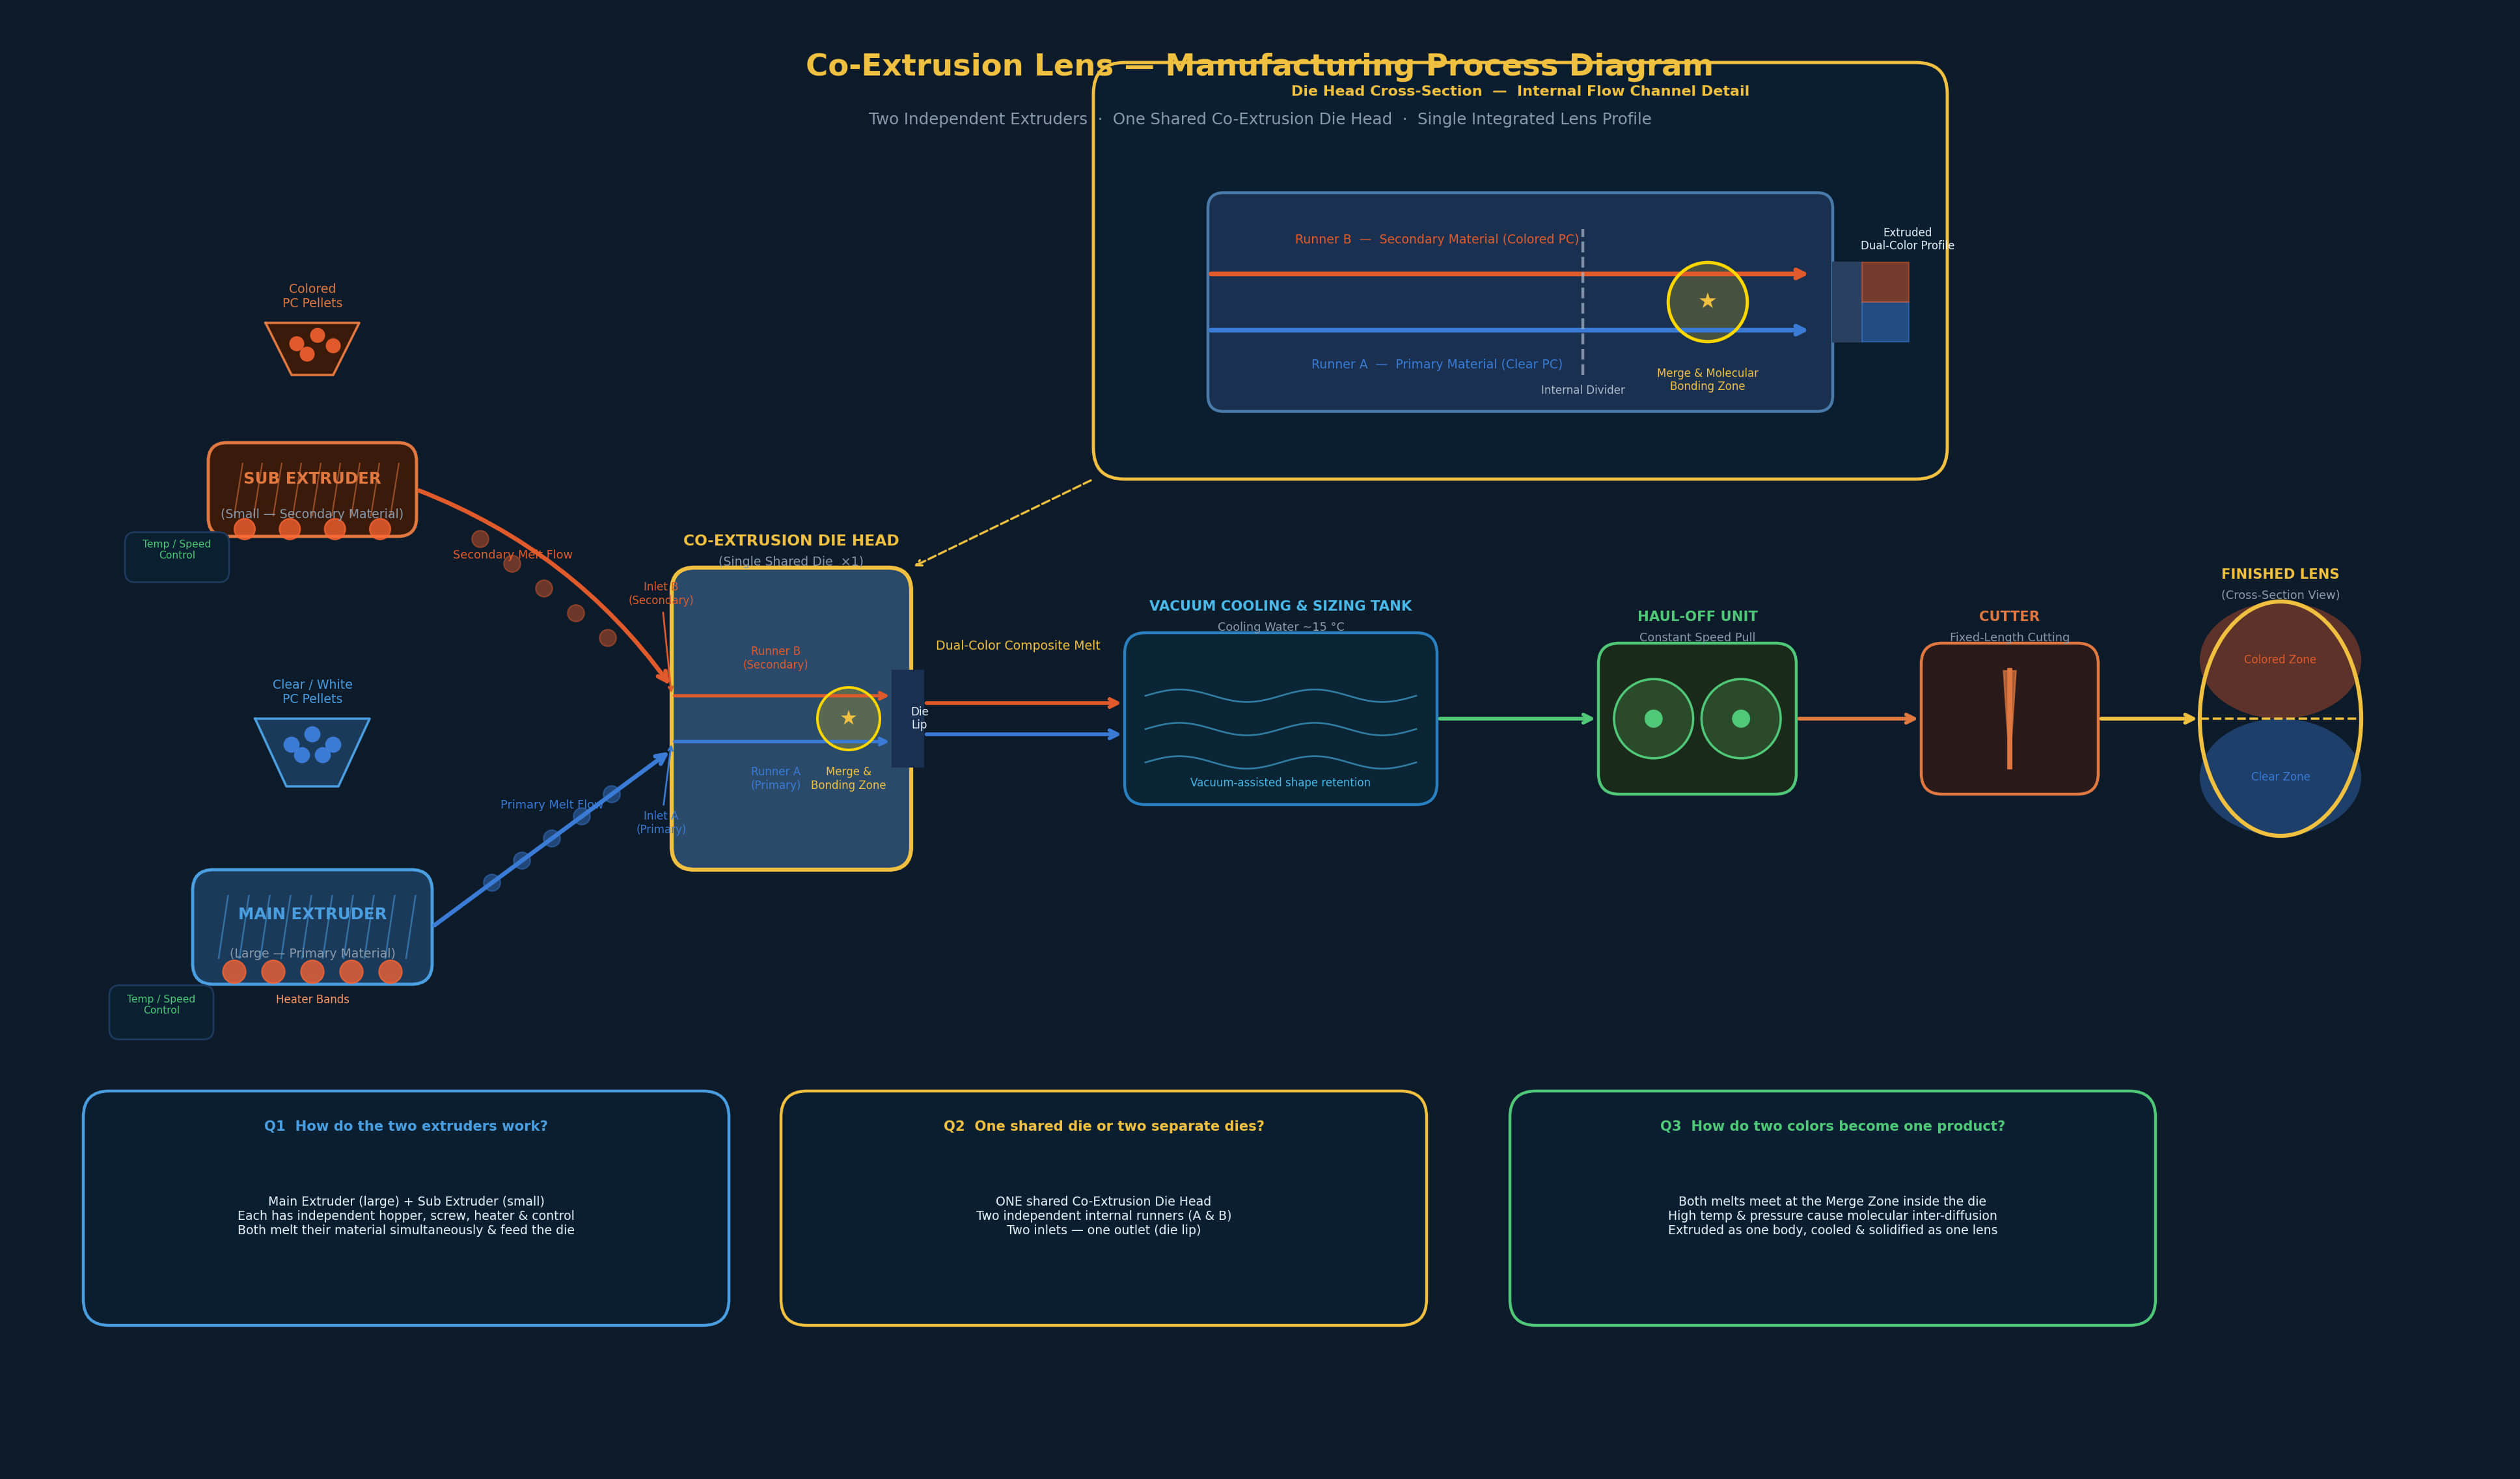
Task: Click the blue extruded profile swatch
Action: [x=1885, y=322]
